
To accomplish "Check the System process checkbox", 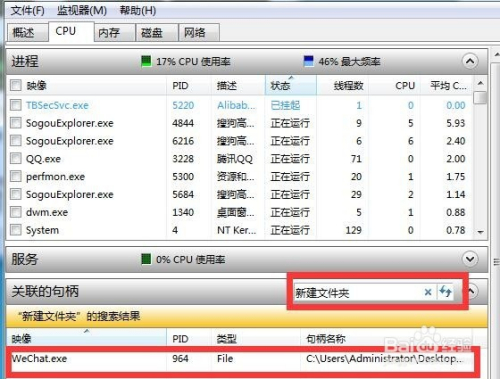I will (16, 230).
